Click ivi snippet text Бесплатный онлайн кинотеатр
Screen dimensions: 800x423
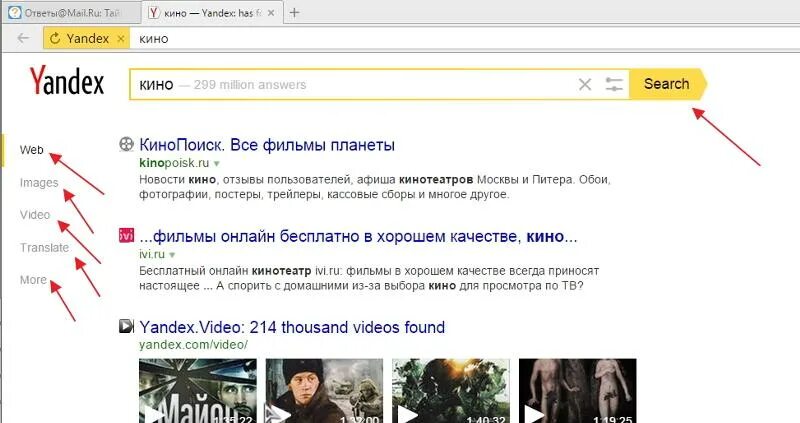[225, 271]
